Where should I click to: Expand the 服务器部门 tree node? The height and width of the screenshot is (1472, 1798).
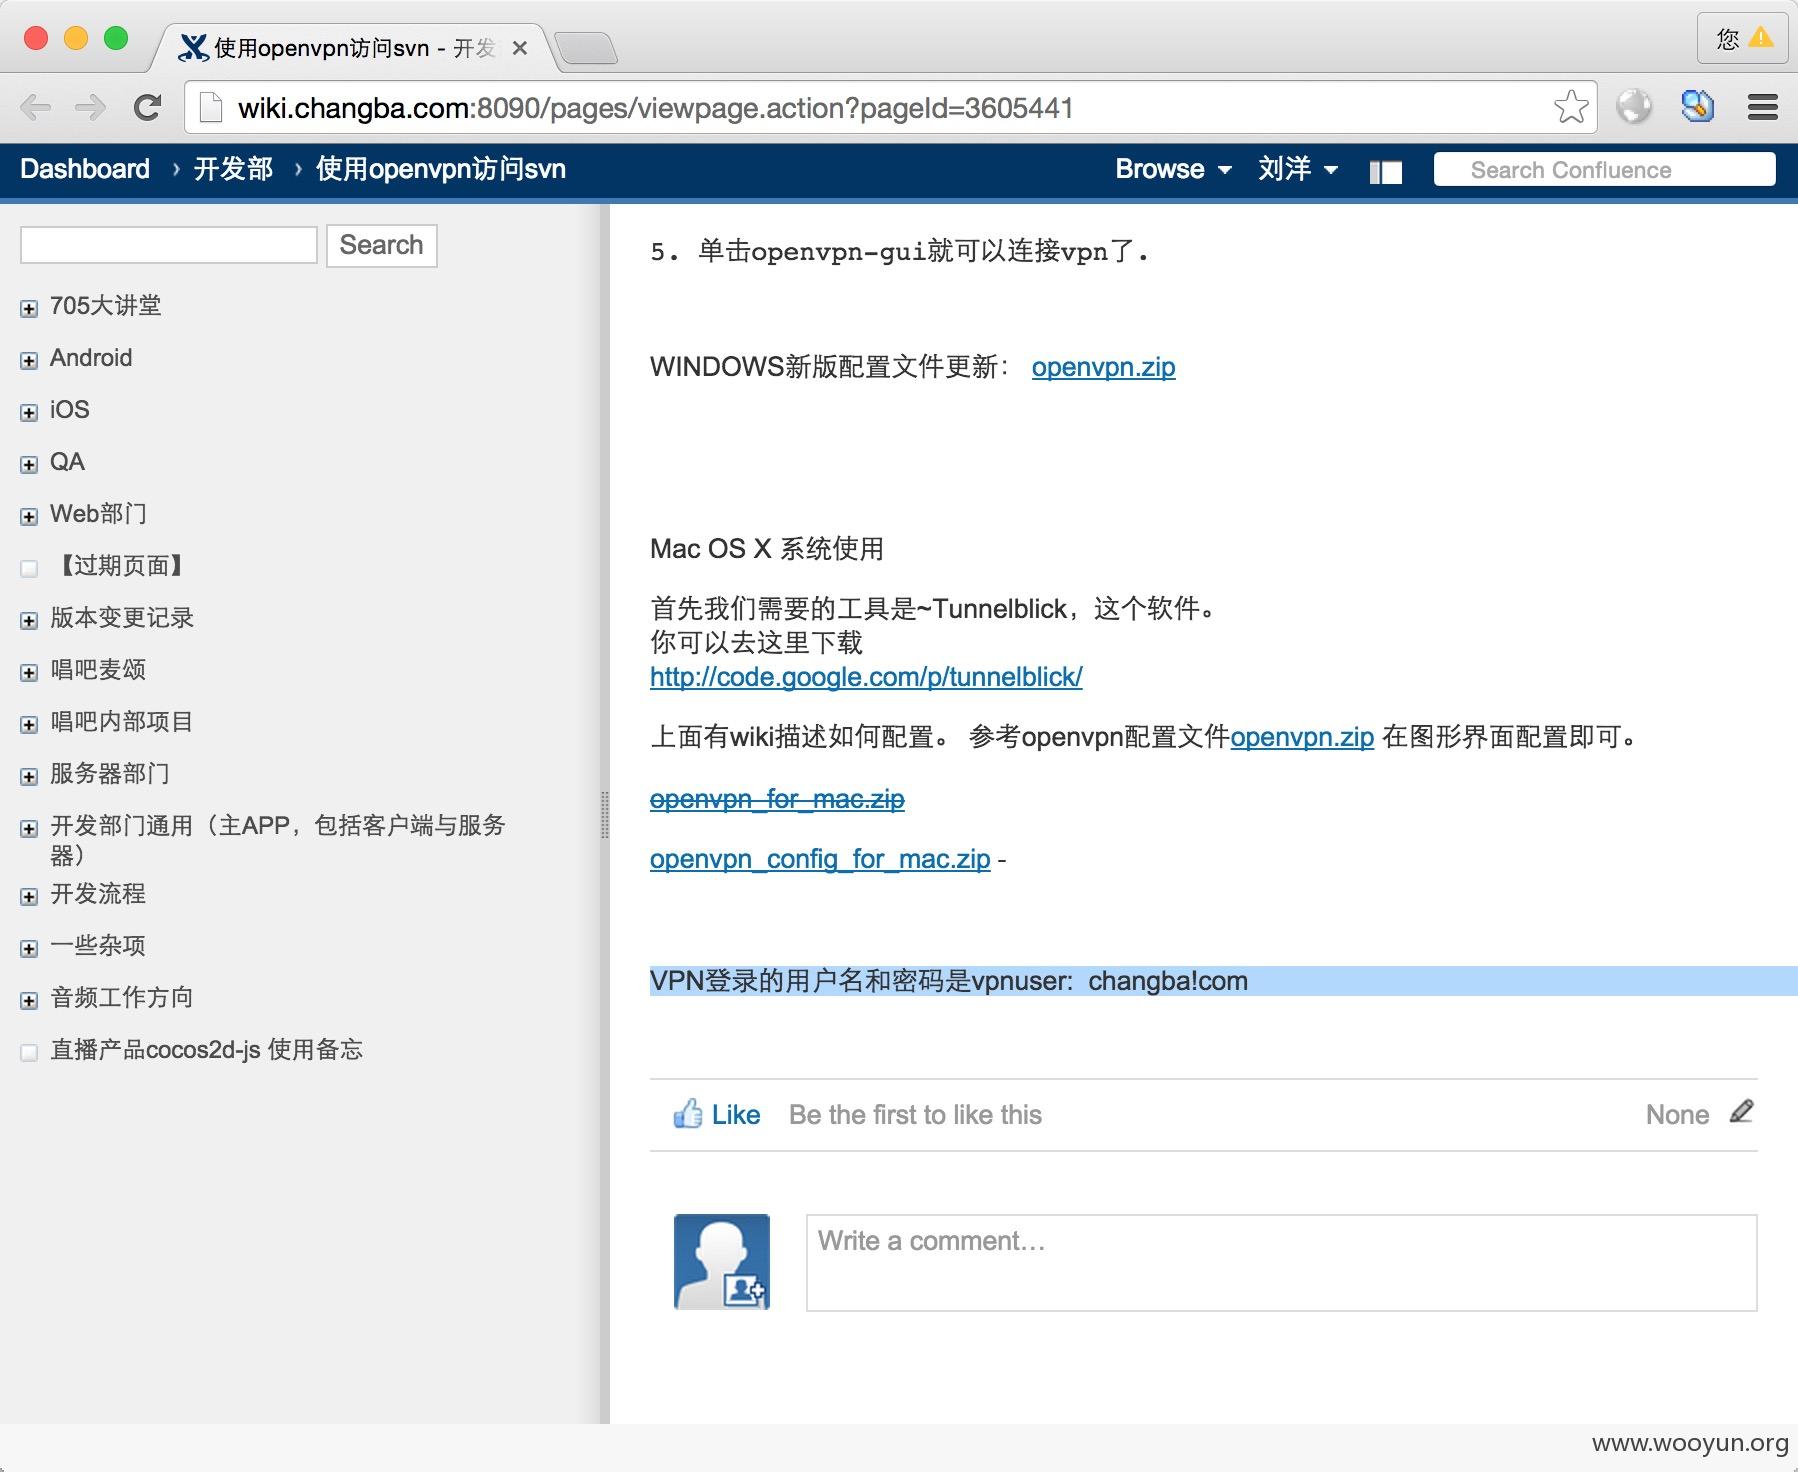[x=29, y=776]
